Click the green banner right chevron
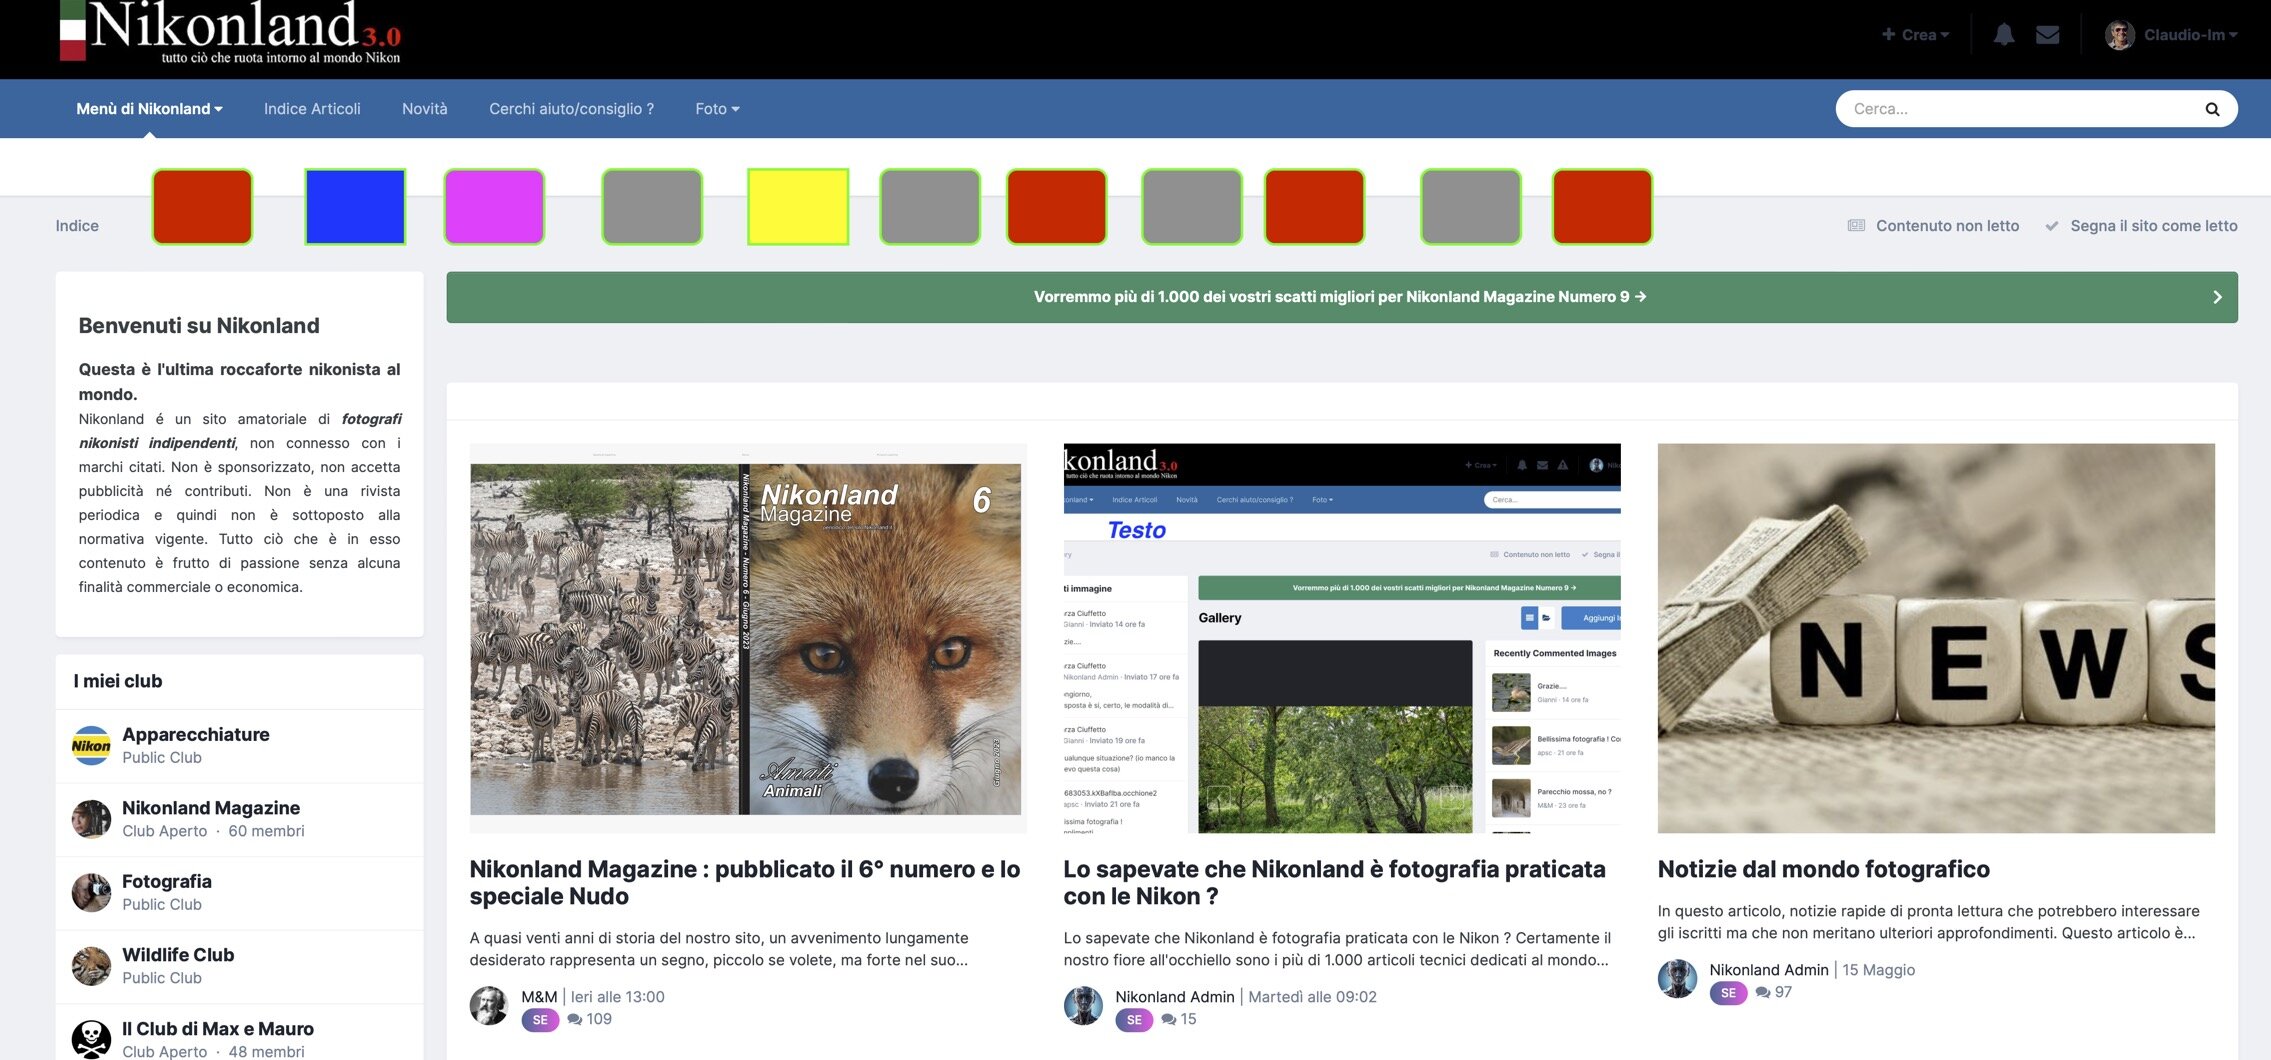This screenshot has width=2271, height=1060. (2217, 297)
